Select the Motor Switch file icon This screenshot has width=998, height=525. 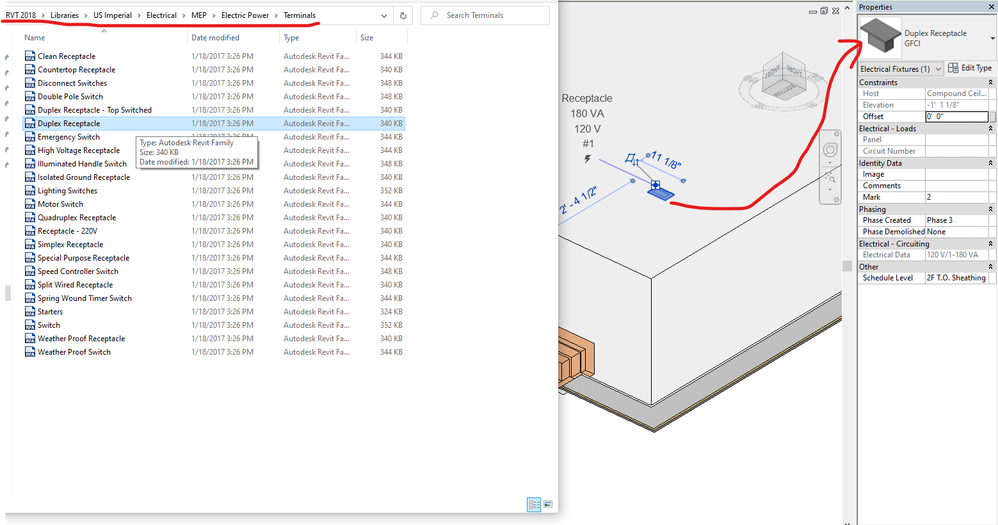29,204
